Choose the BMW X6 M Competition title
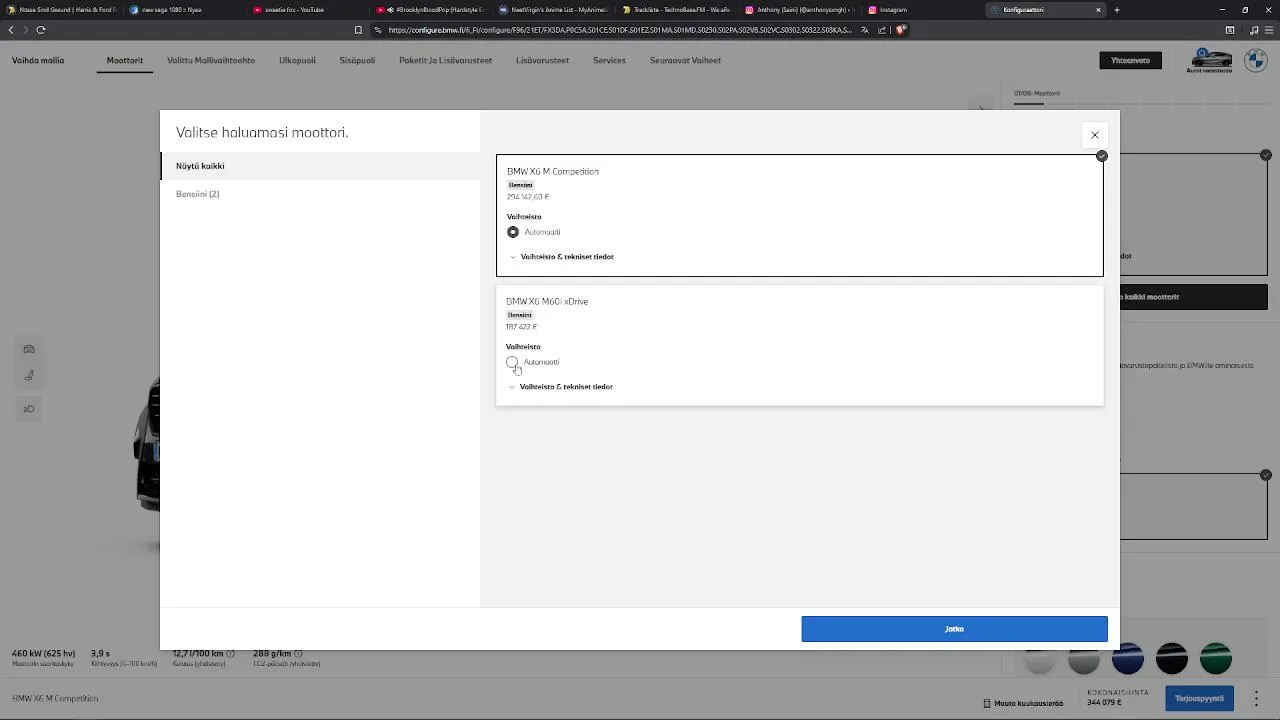This screenshot has width=1280, height=720. pos(552,172)
